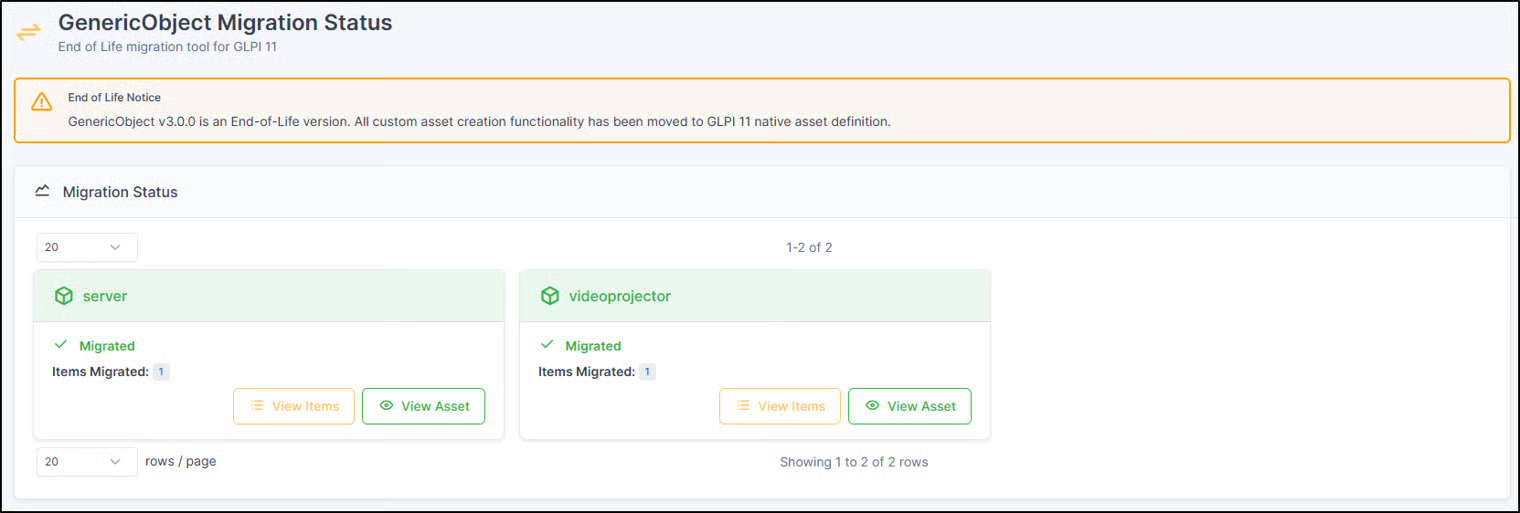Click the migration arrows icon beside the page title
Screen dimensions: 1520x513
pyautogui.click(x=28, y=32)
